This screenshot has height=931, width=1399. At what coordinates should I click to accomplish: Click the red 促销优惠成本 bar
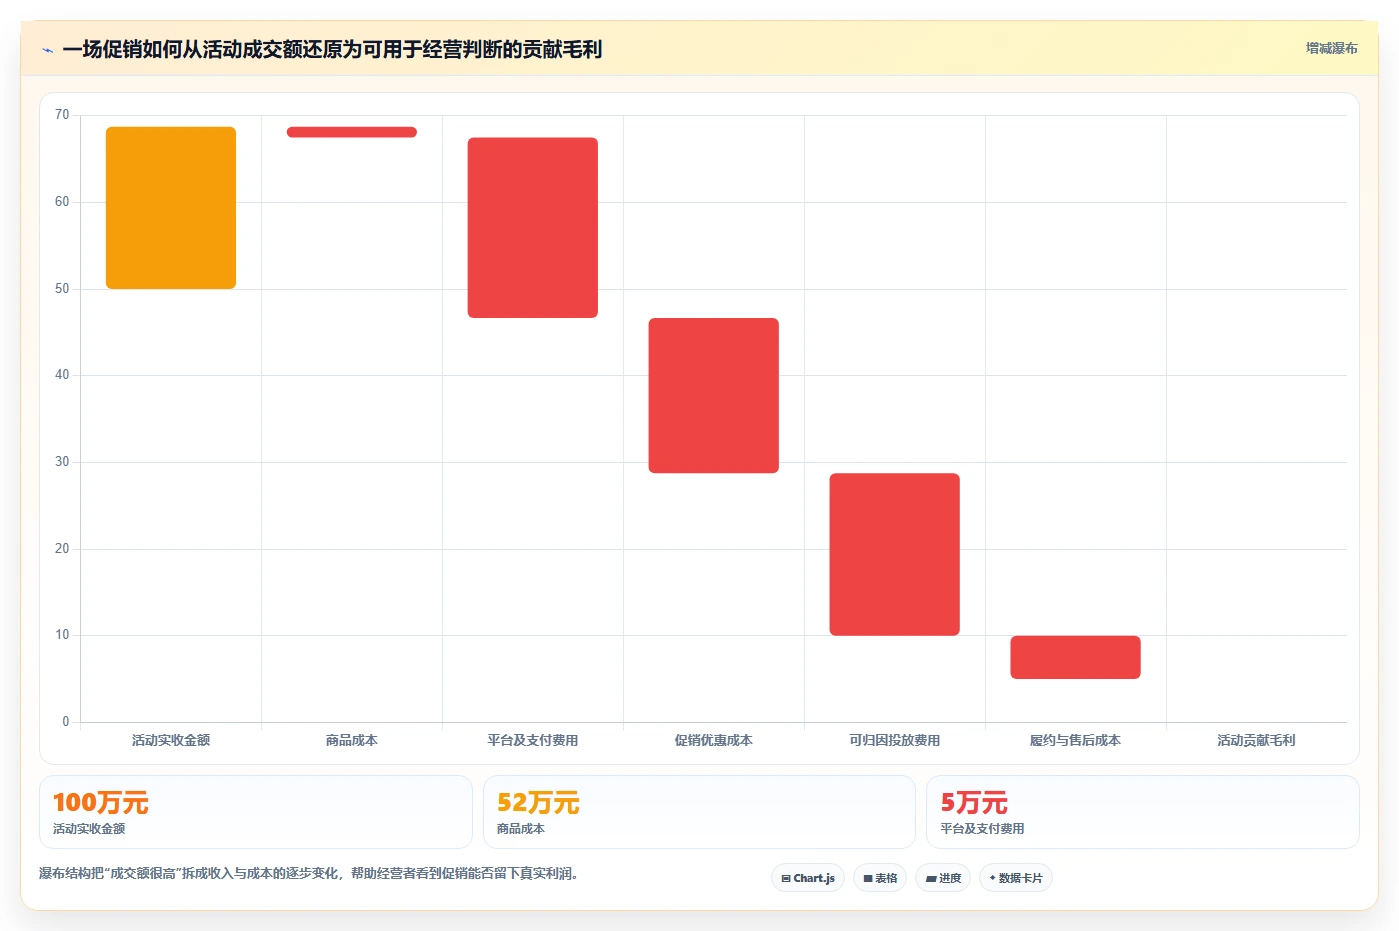[x=714, y=396]
